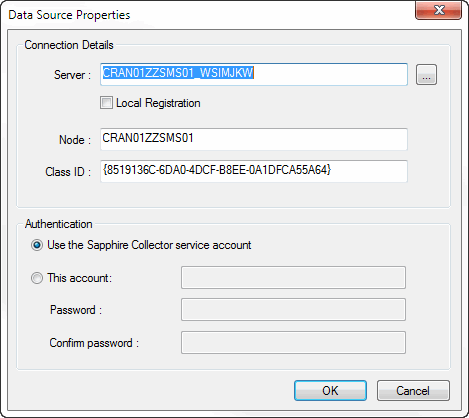Screen dimensions: 469x418
Task: Click the Authentication group heading
Action: click(x=59, y=224)
